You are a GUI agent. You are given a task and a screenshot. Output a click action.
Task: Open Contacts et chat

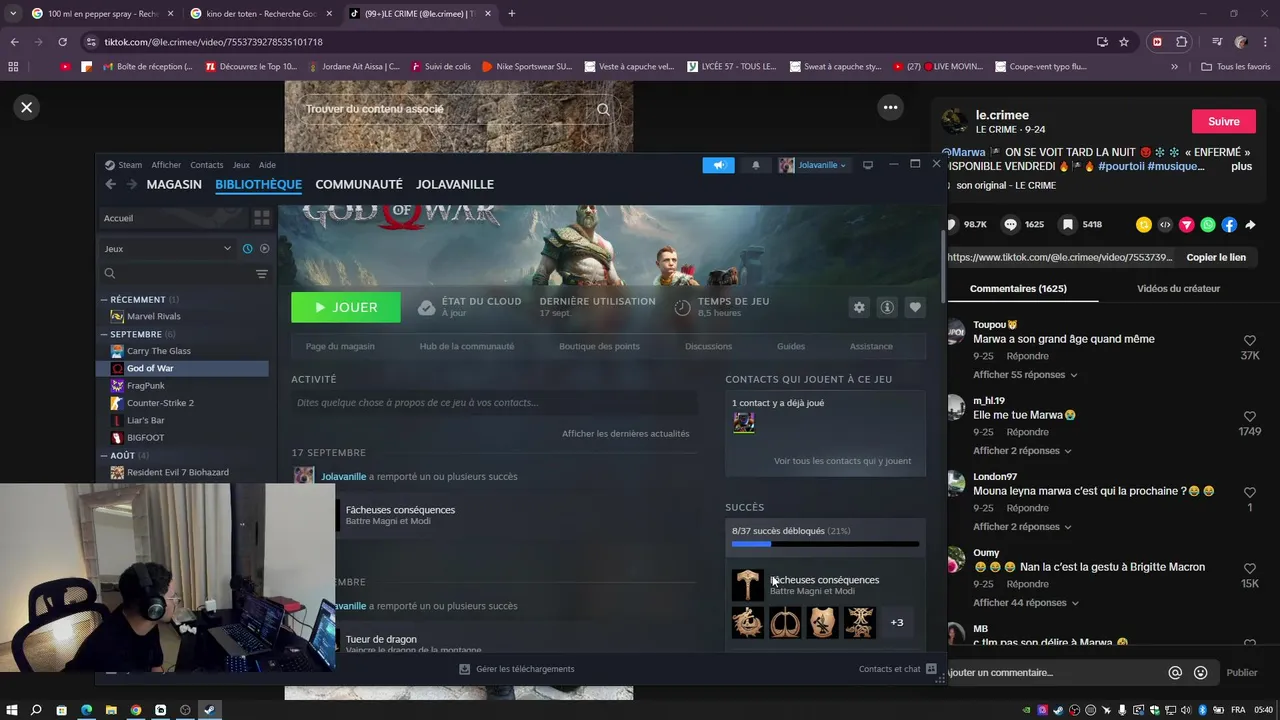(x=897, y=669)
